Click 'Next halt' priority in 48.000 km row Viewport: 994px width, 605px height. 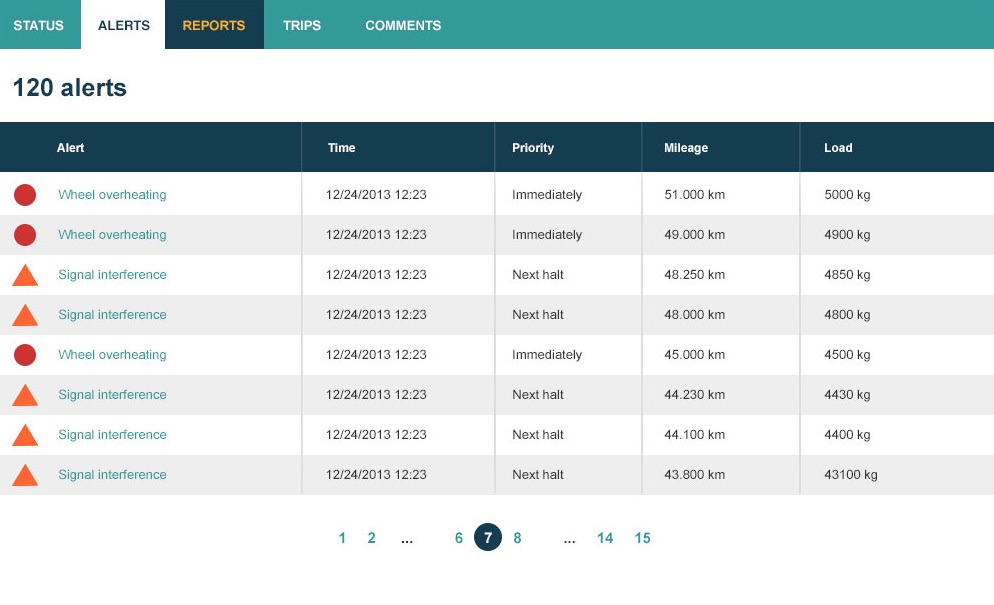(538, 315)
